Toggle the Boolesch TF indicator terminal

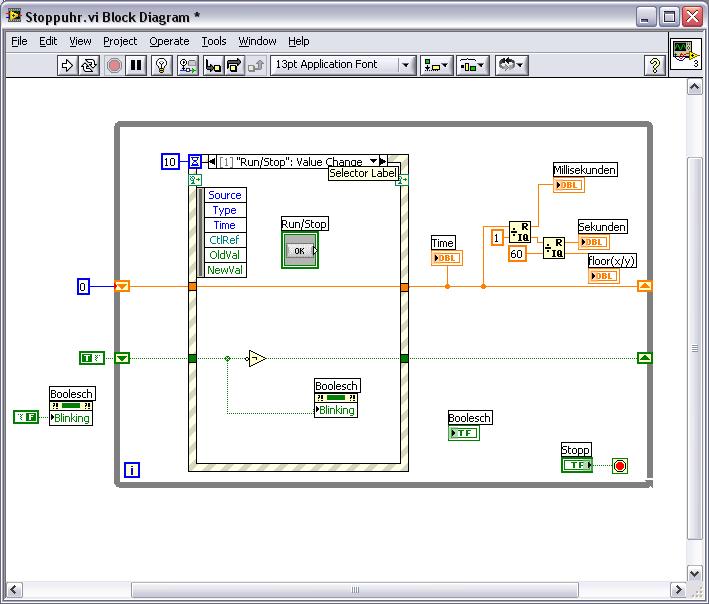(463, 433)
